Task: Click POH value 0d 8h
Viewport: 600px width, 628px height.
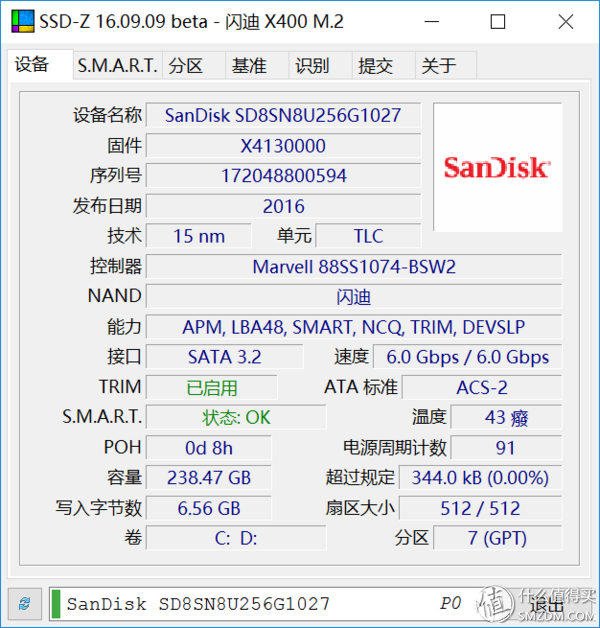Action: 209,448
